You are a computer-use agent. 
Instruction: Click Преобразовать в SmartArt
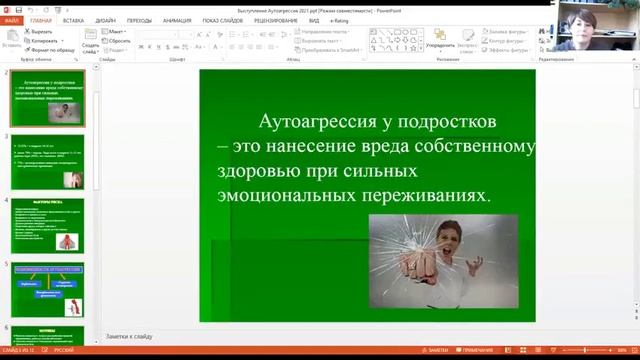coord(329,50)
